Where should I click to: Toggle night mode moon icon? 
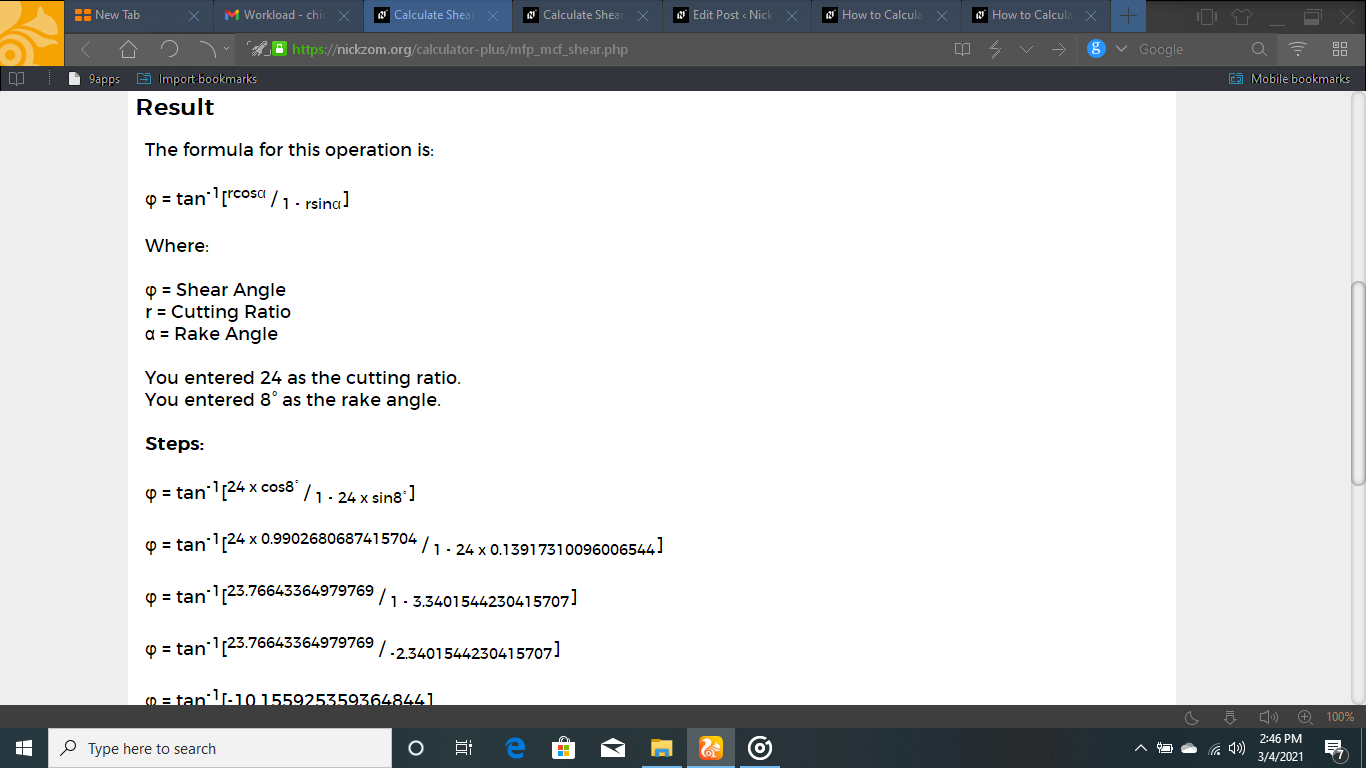pyautogui.click(x=1192, y=717)
